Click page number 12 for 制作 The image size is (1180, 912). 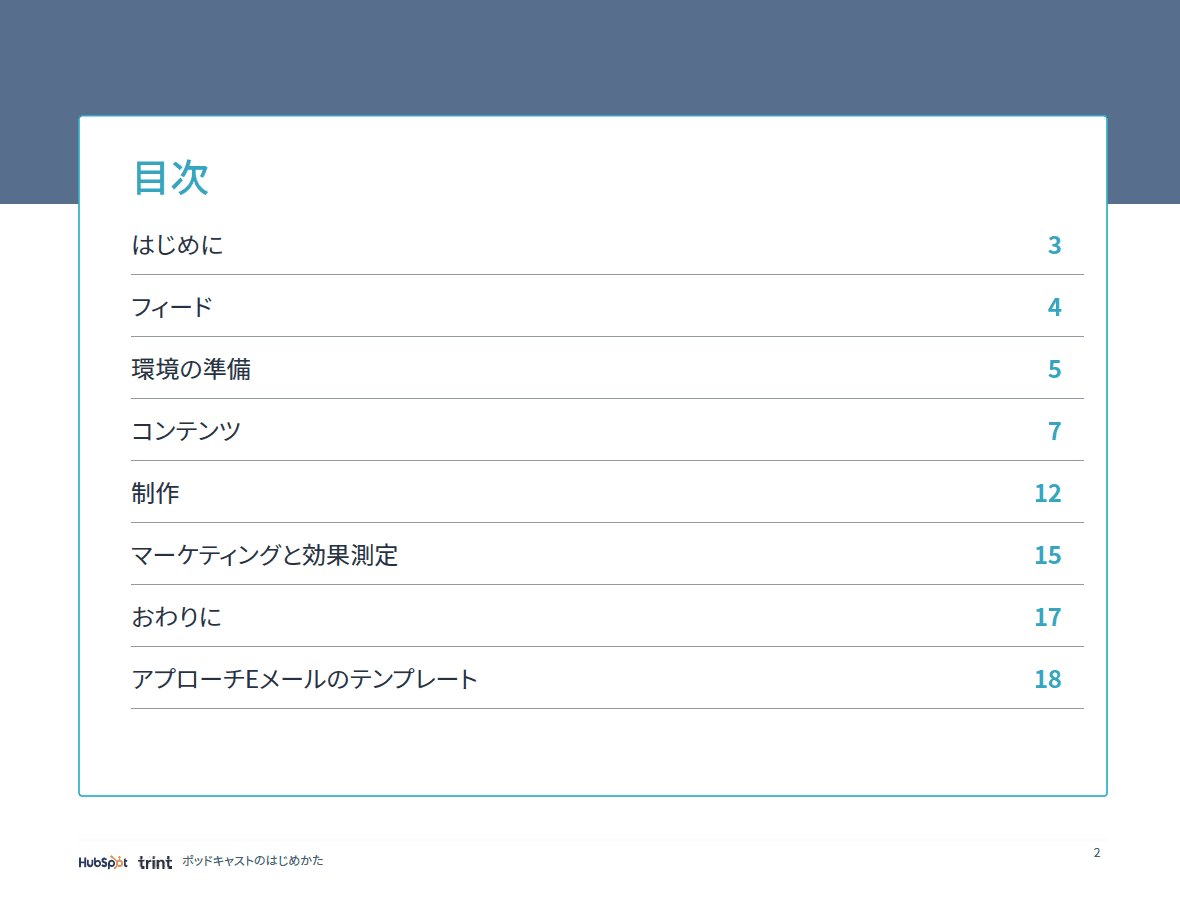[x=1047, y=493]
